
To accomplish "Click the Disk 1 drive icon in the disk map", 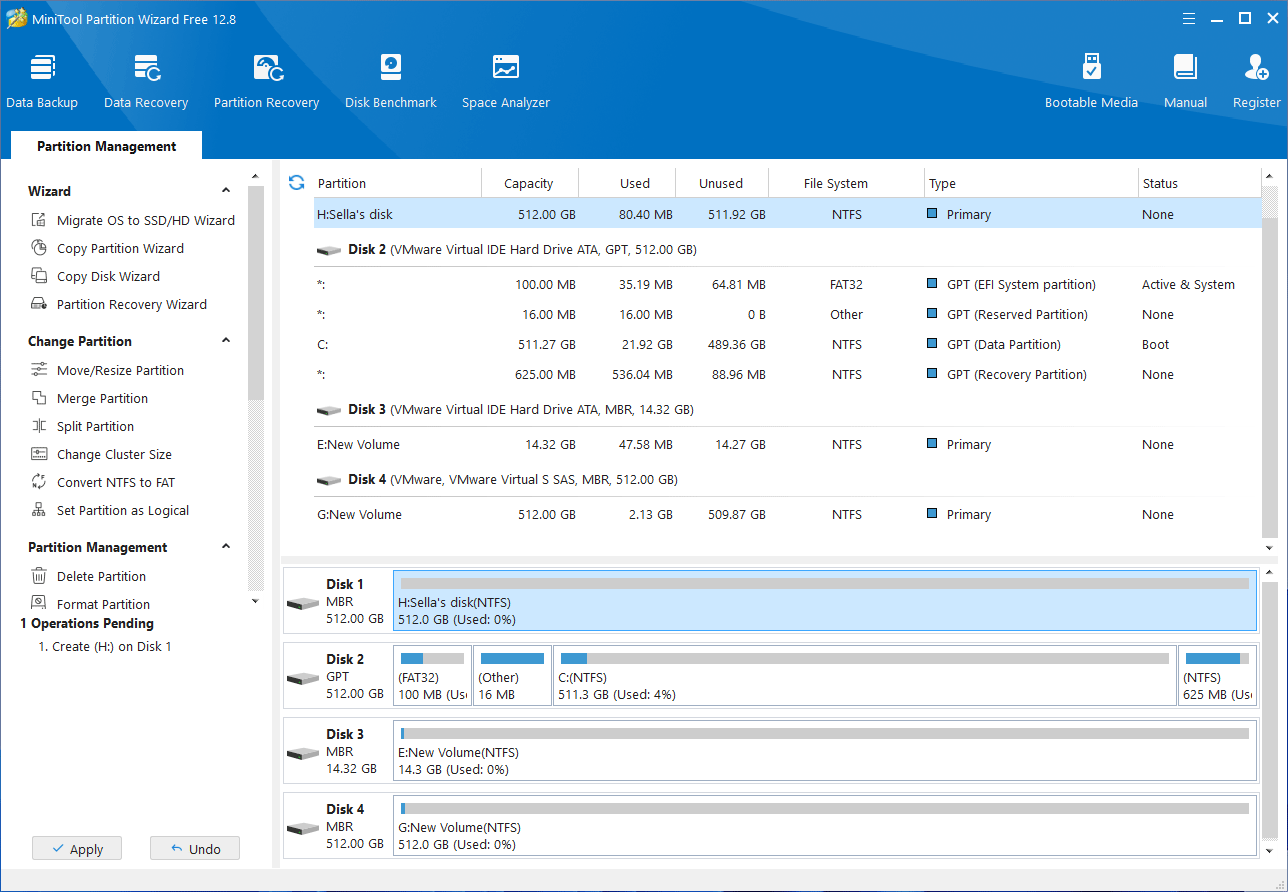I will pos(303,603).
